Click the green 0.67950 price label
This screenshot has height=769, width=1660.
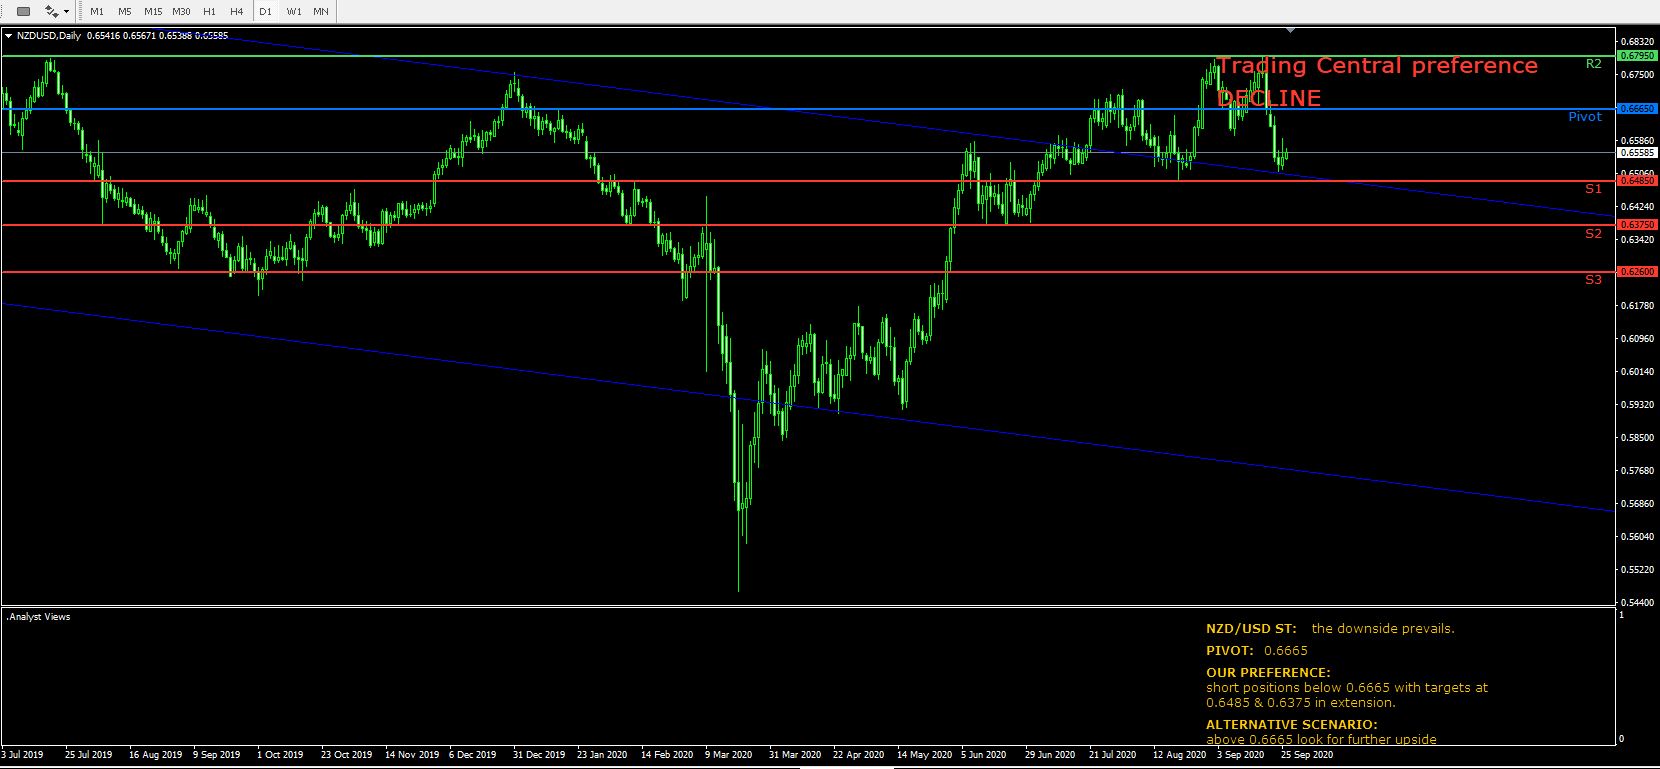pos(1635,56)
